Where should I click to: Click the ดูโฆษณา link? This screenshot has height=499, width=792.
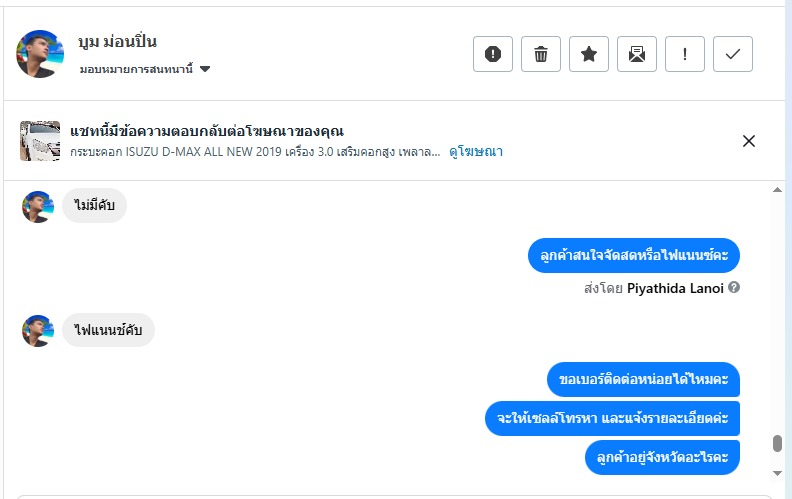[476, 152]
